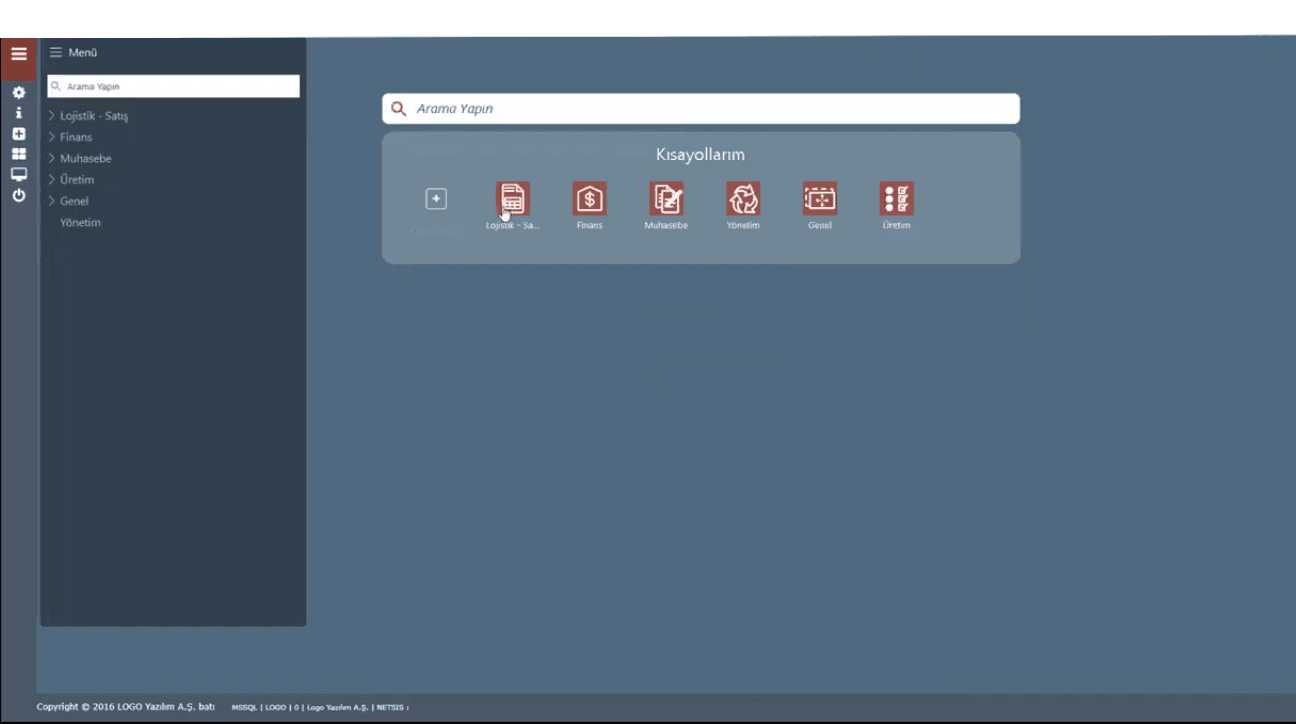Focus the Menü panel Arama Yapın field
Viewport: 1296px width, 724px height.
point(173,86)
